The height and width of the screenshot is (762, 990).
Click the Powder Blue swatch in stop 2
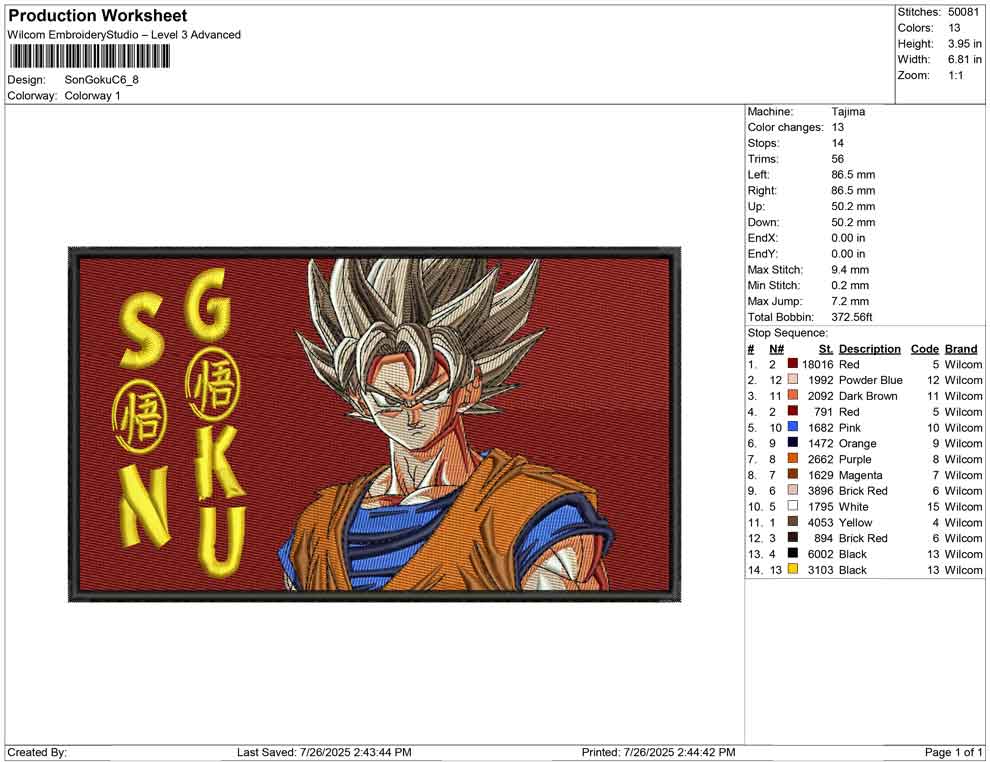coord(792,379)
